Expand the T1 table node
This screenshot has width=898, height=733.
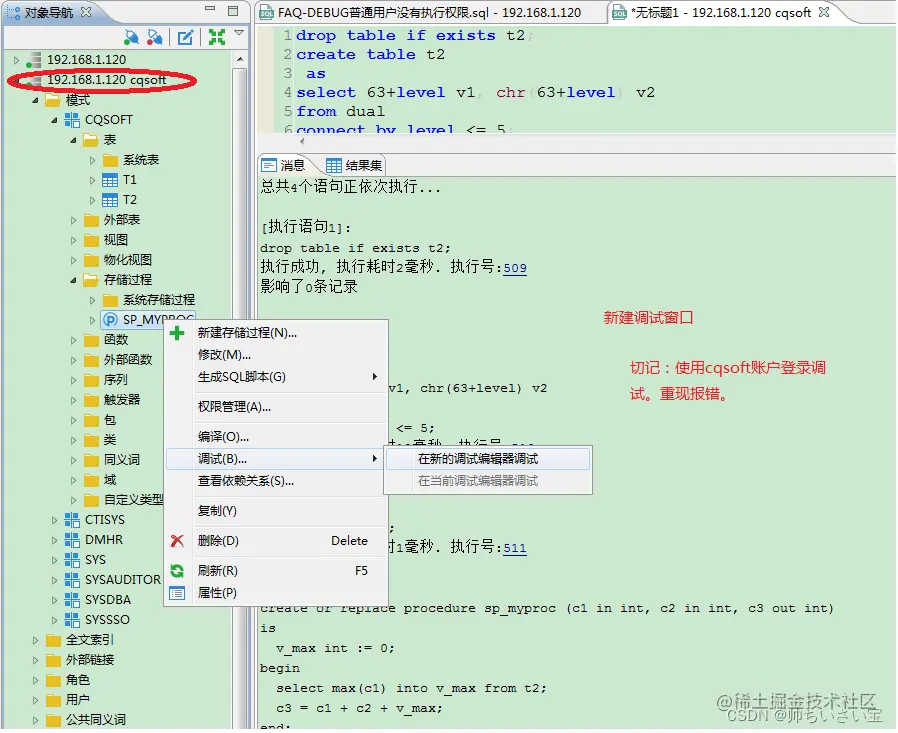point(93,180)
